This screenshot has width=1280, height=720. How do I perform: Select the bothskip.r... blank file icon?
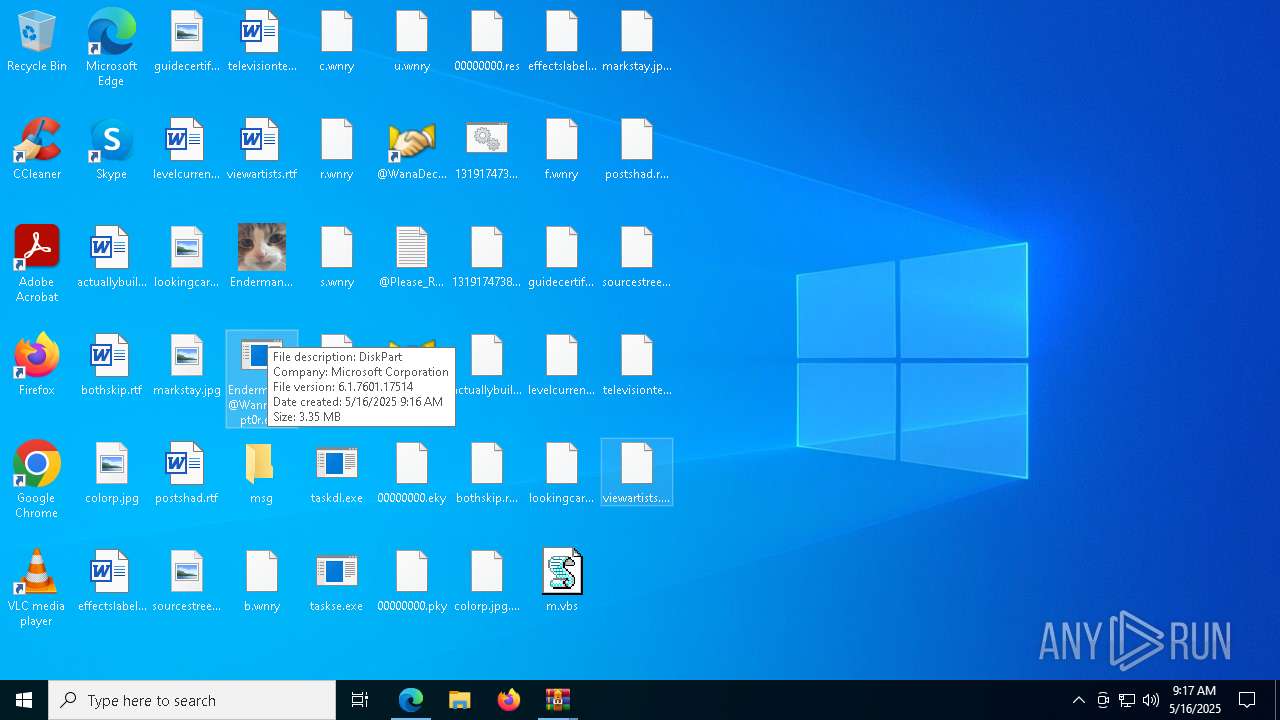[487, 474]
